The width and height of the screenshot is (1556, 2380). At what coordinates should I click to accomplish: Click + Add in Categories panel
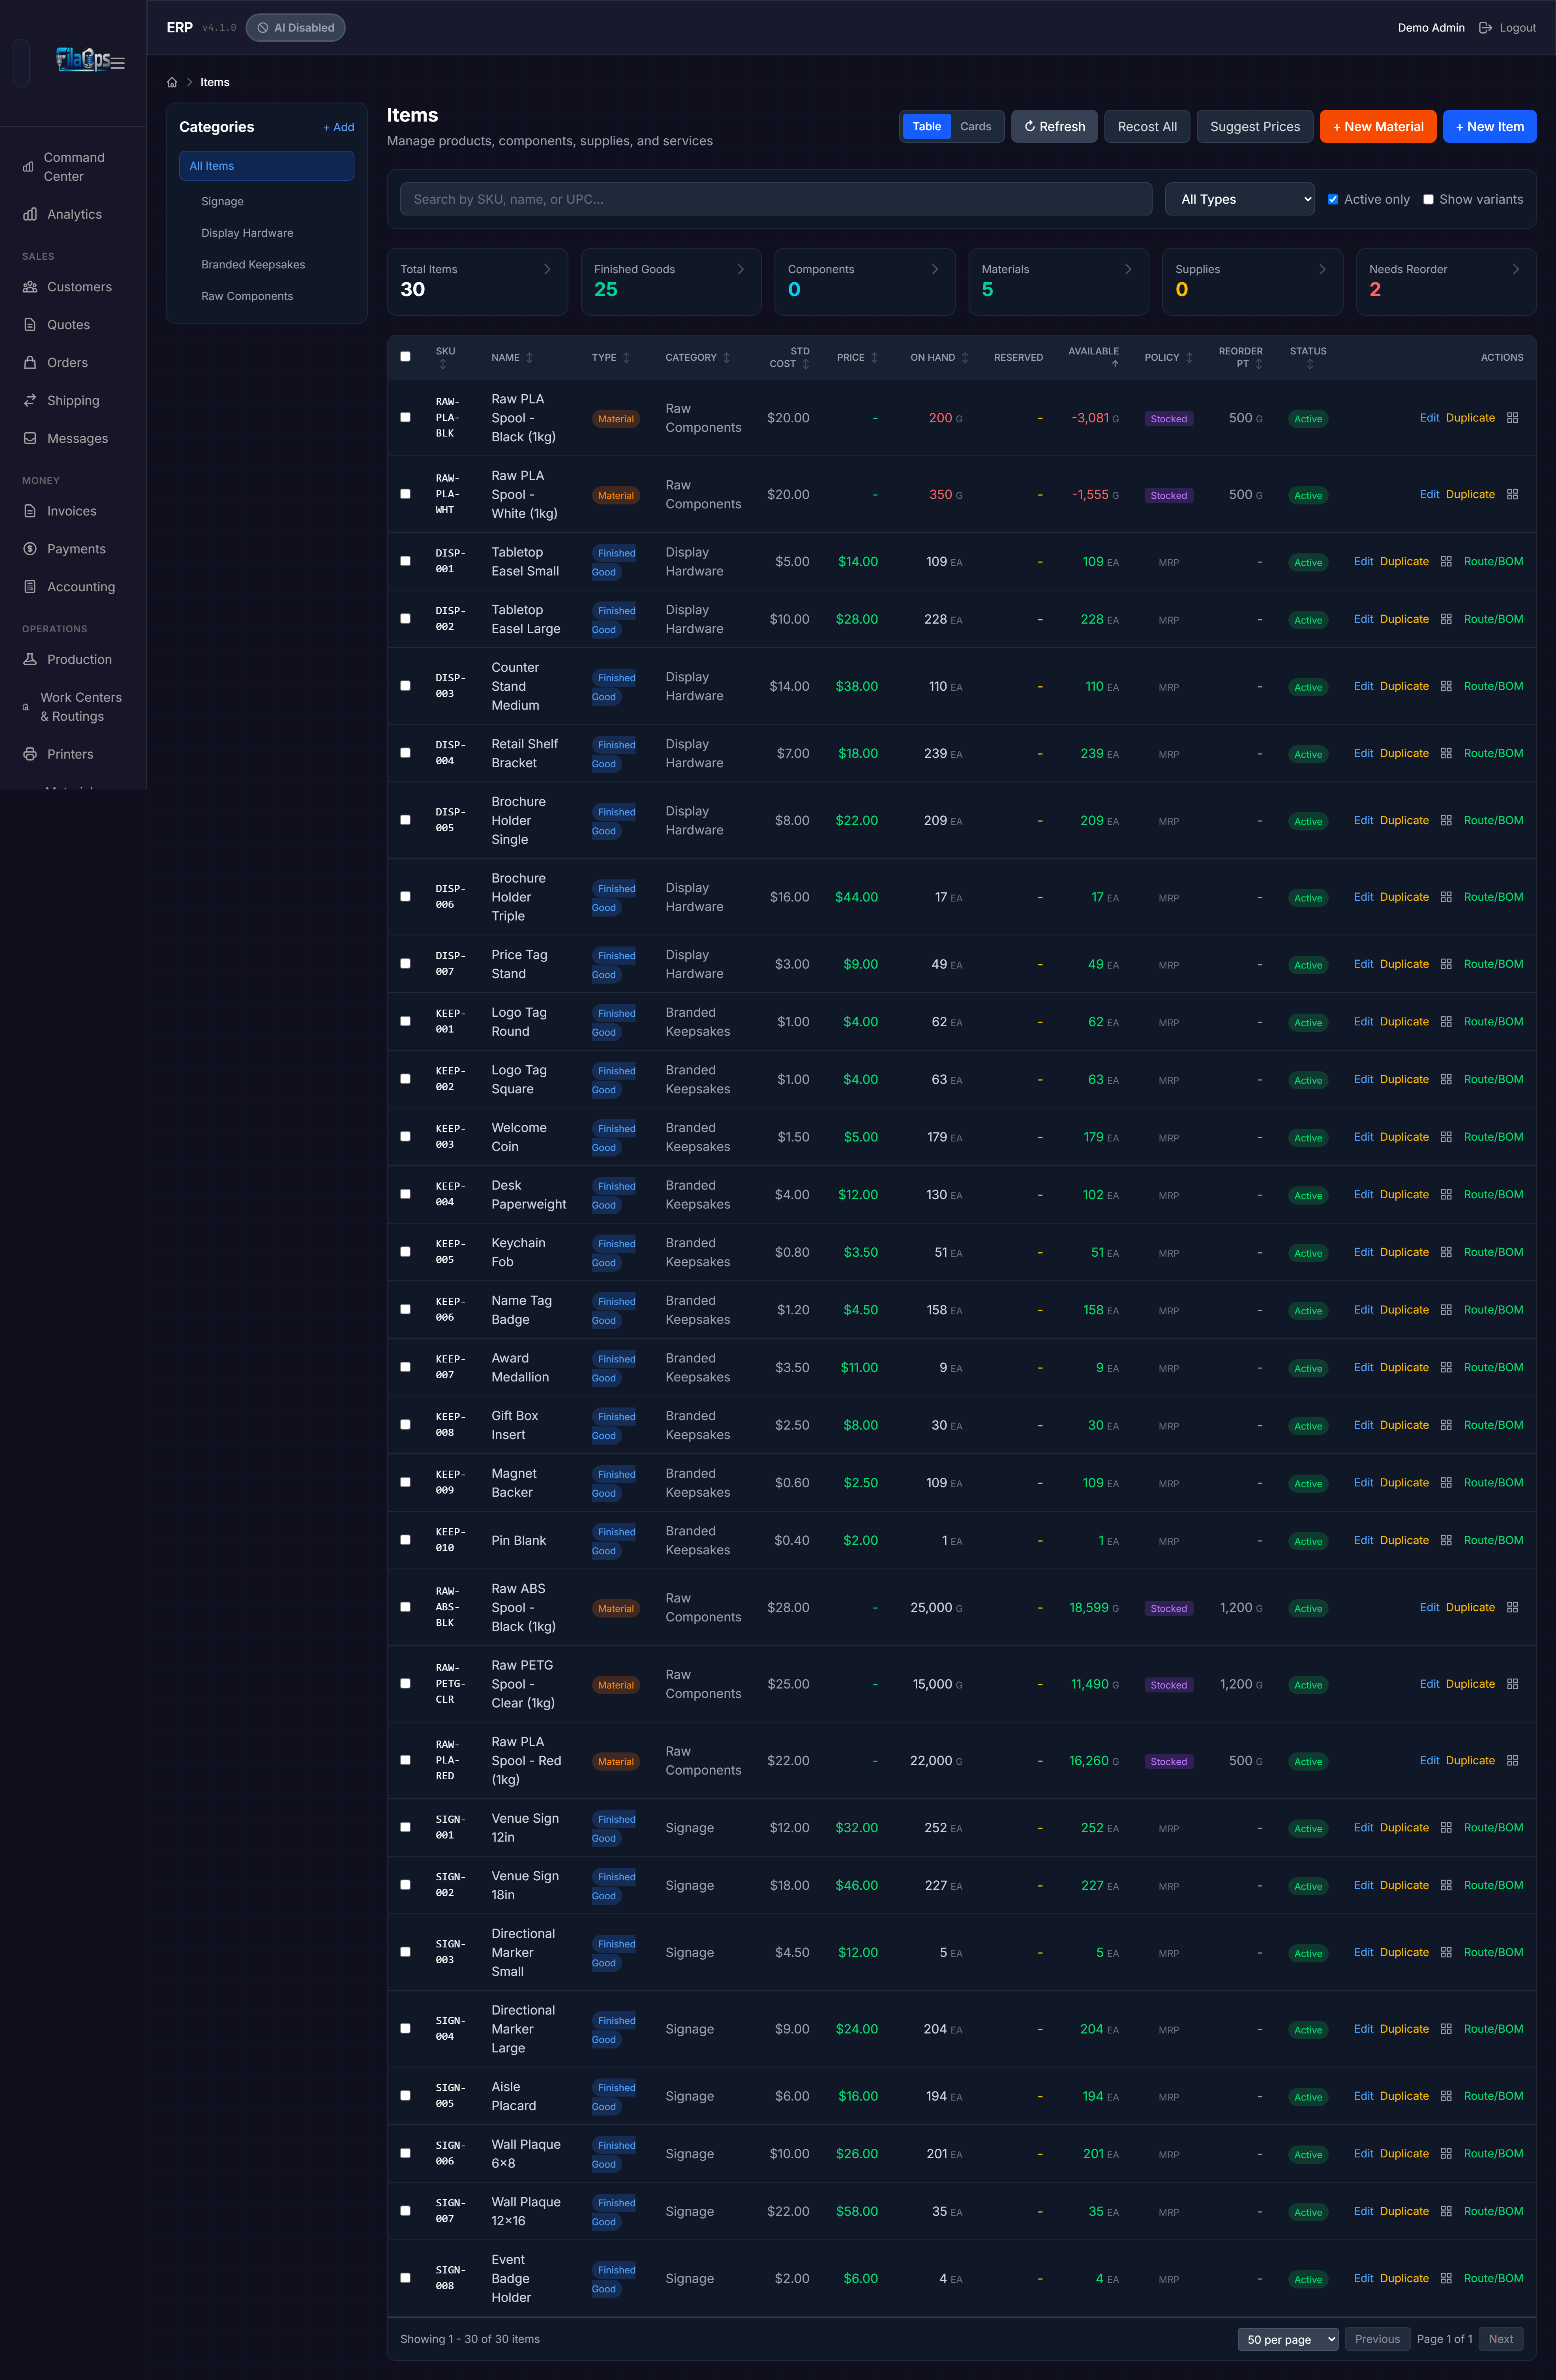[x=338, y=128]
